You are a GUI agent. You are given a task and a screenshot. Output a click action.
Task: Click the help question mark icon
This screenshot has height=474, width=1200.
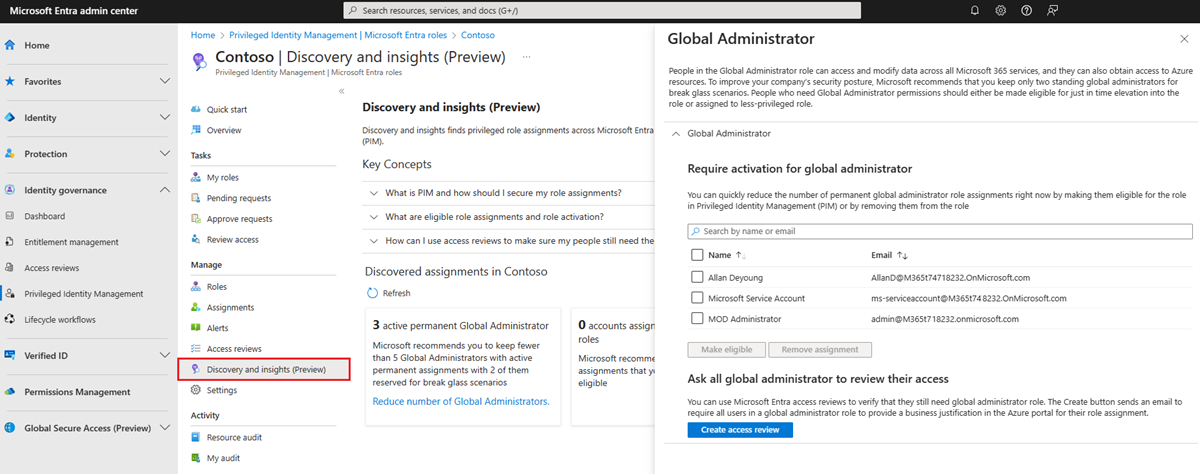[1026, 10]
